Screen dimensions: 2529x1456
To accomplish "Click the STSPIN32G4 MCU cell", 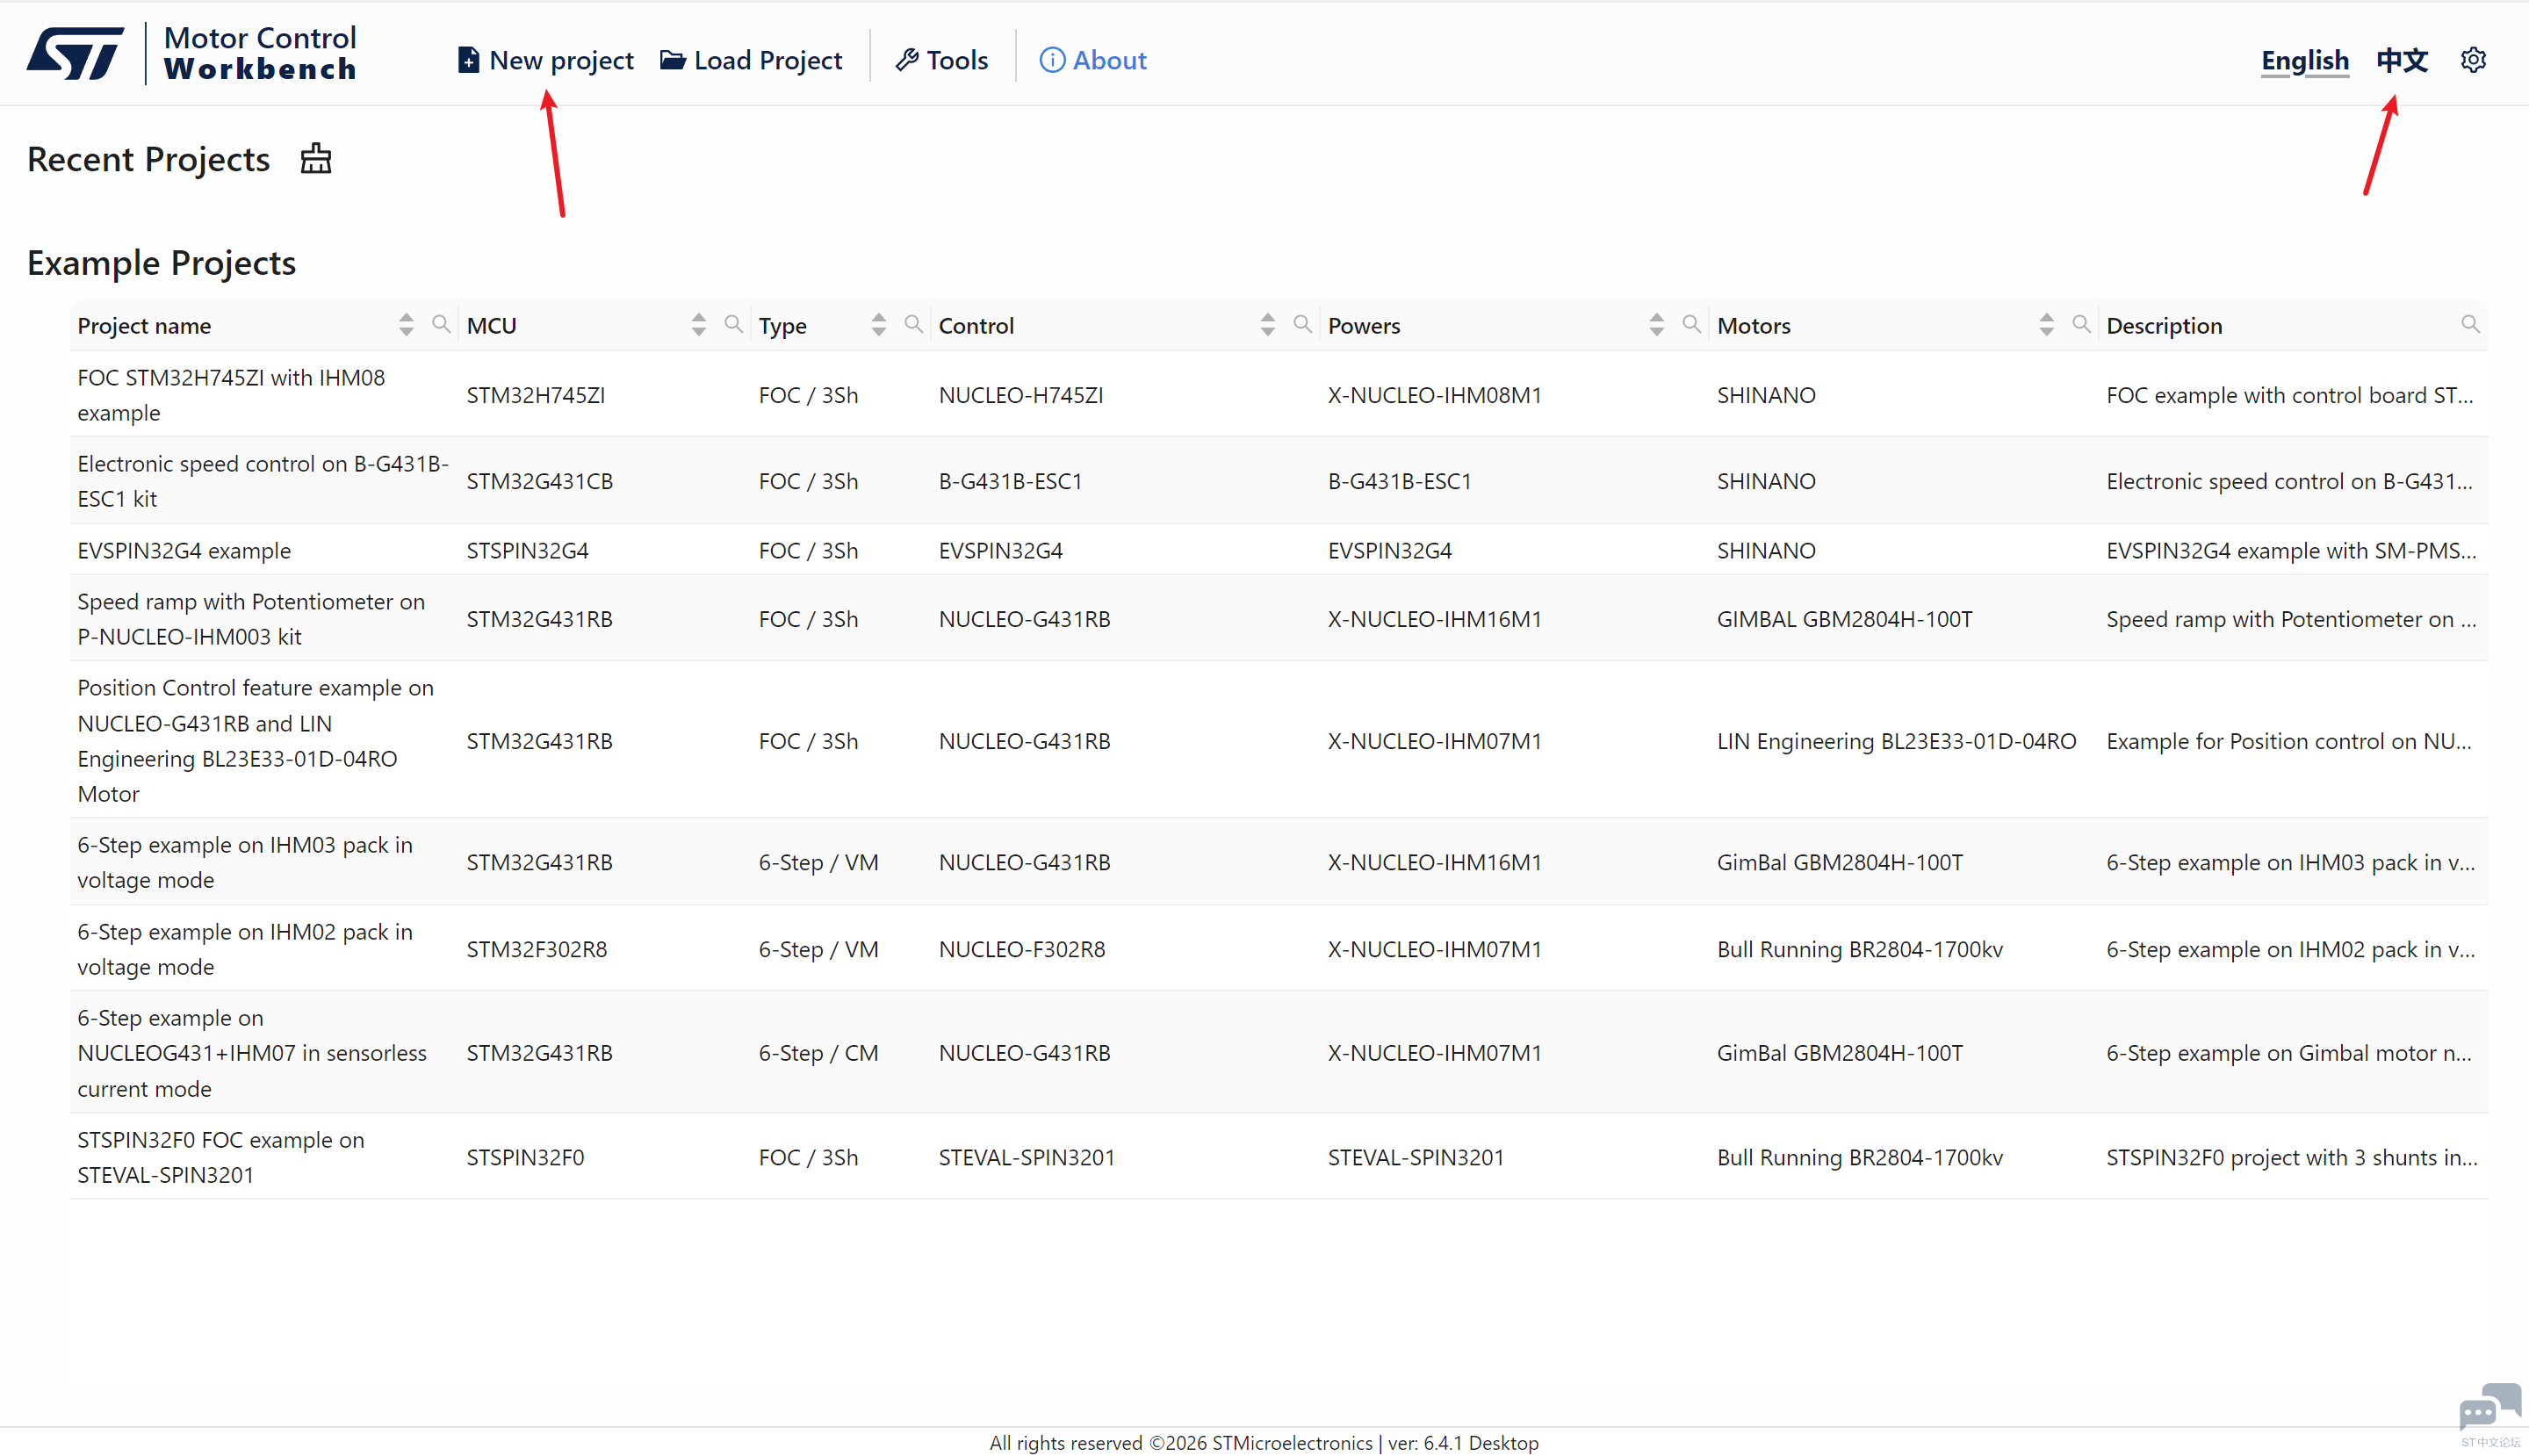I will click(x=528, y=550).
